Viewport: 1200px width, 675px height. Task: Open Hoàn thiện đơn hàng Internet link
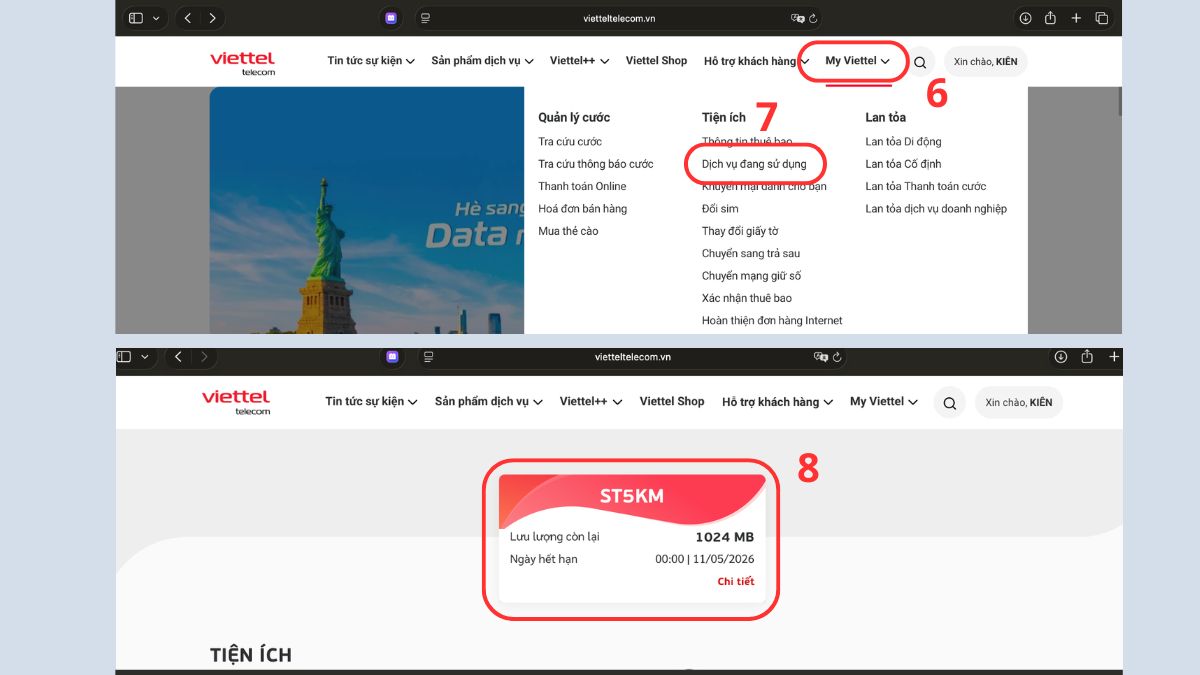click(x=772, y=321)
